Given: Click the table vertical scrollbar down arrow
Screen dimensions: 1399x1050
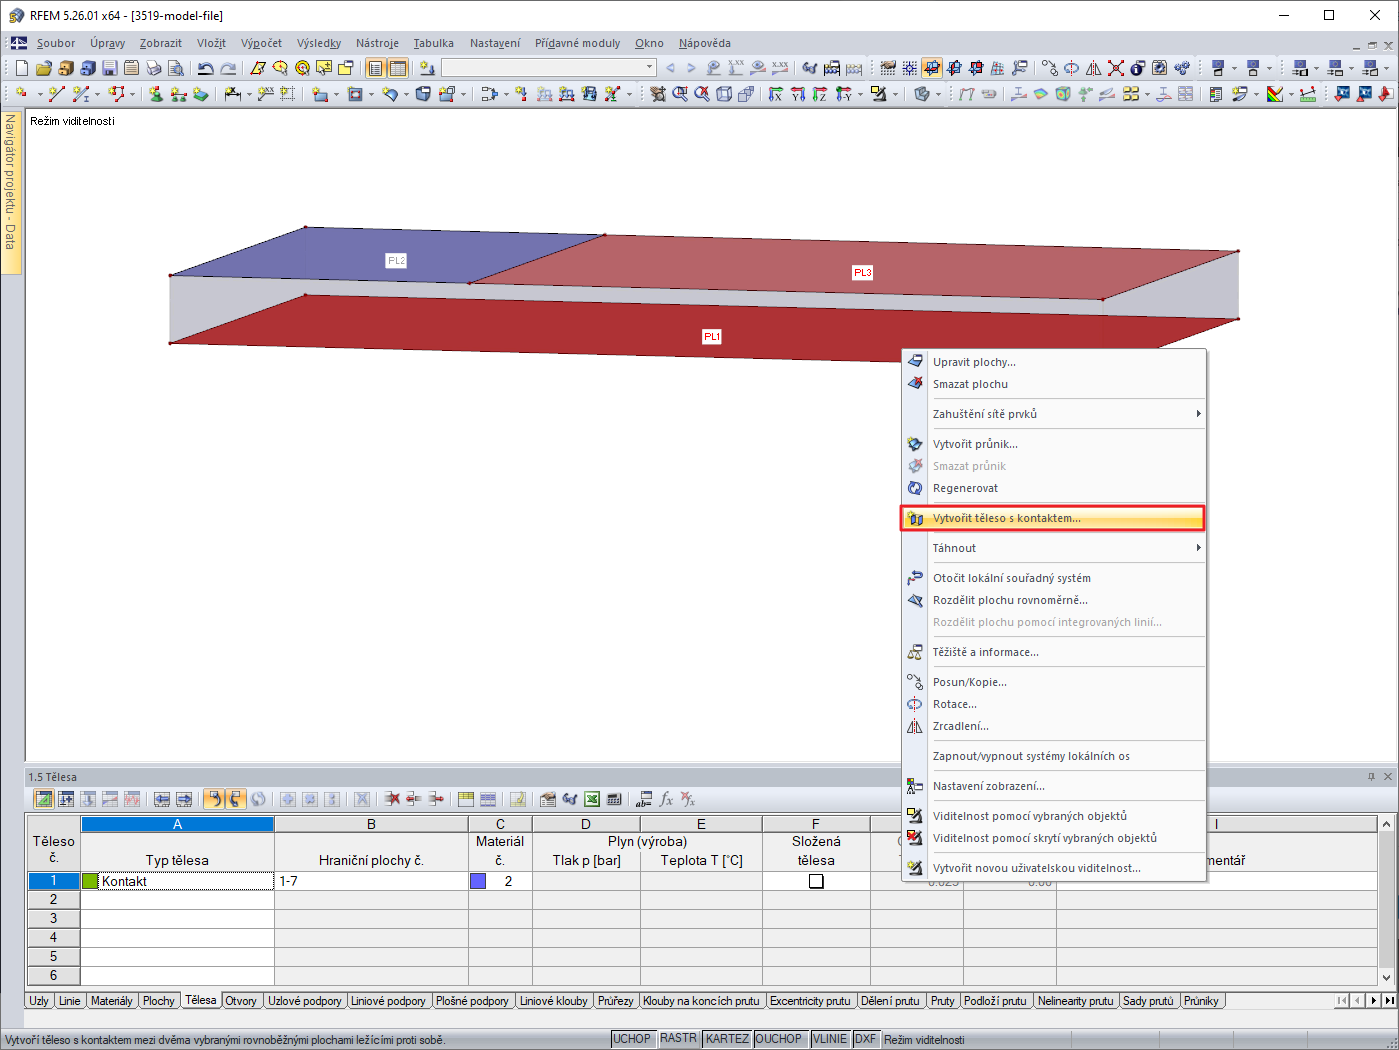Looking at the screenshot, I should coord(1386,978).
